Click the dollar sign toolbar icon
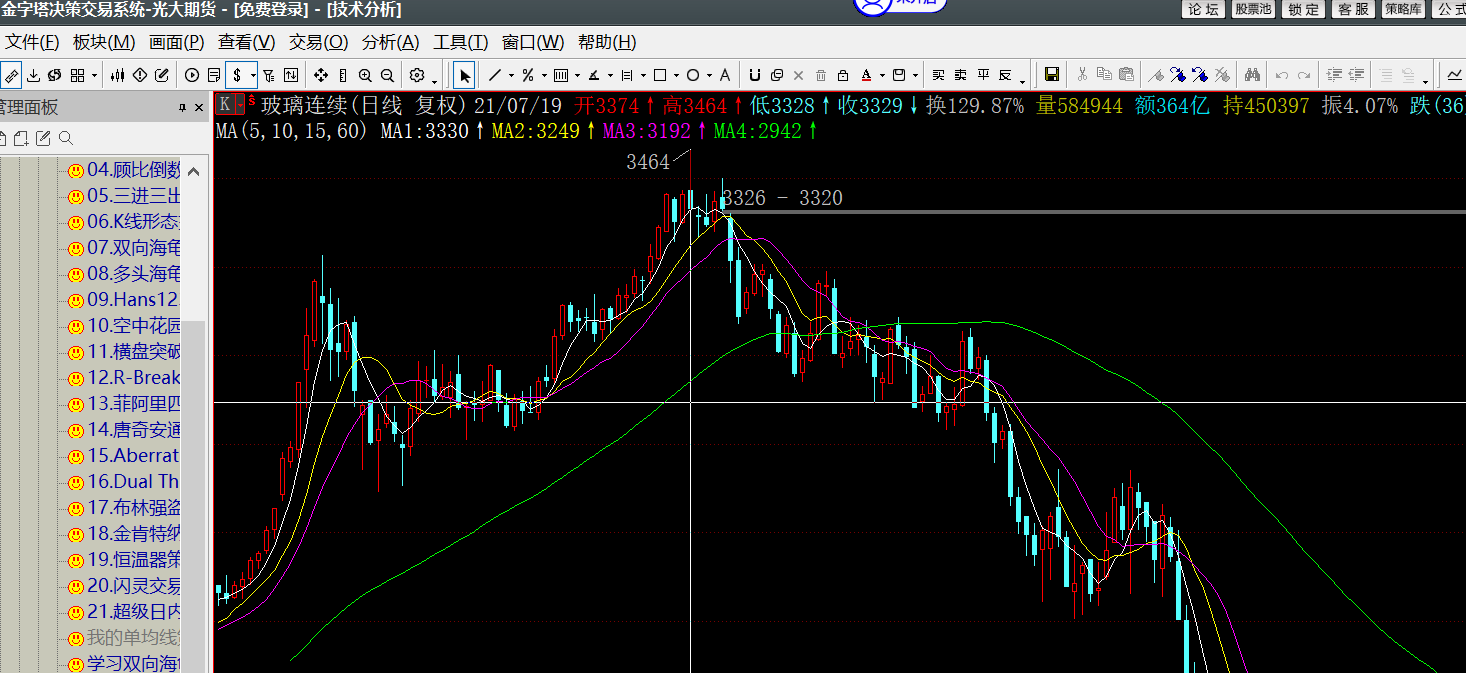 coord(237,75)
